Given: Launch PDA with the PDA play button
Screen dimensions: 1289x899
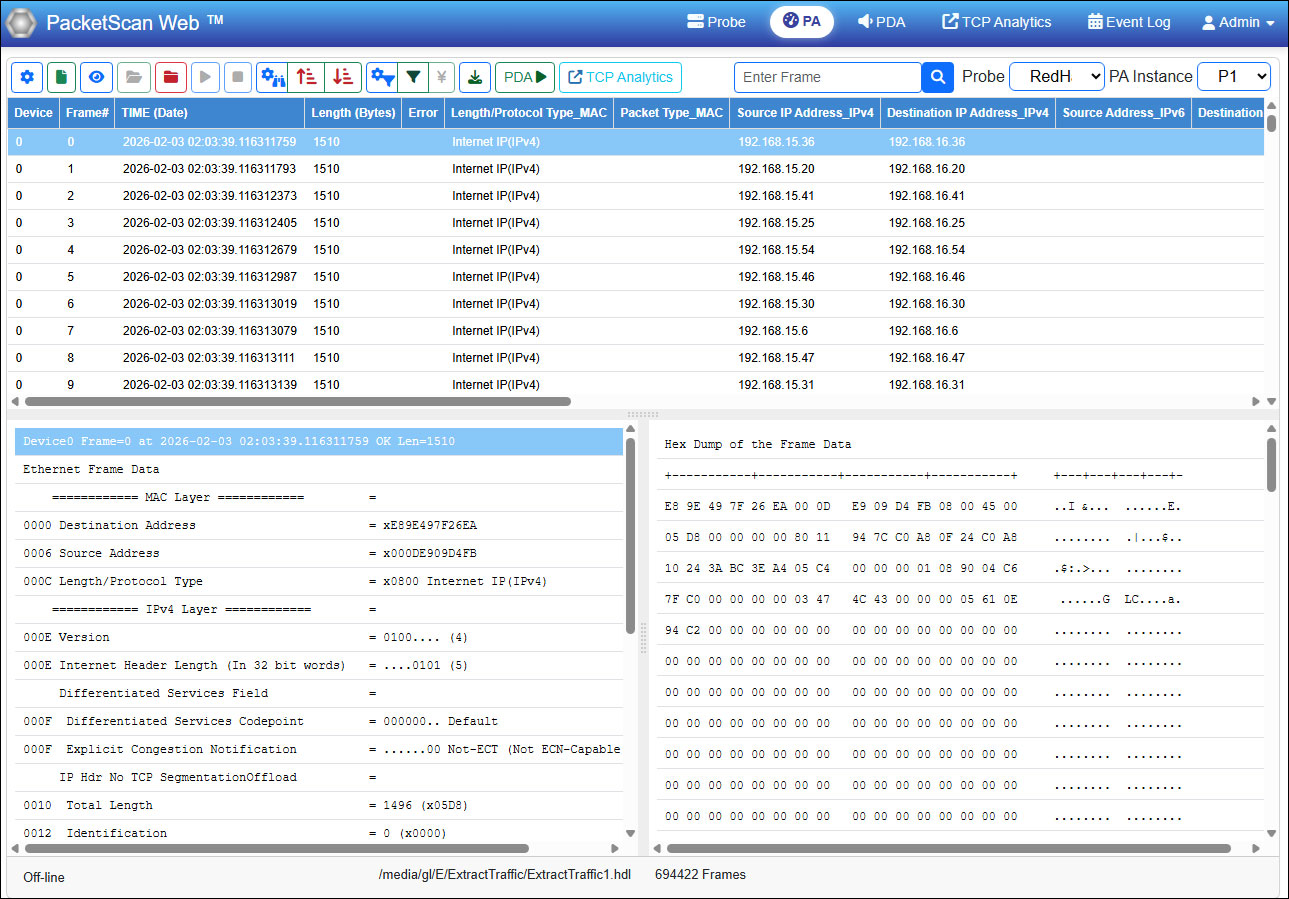Looking at the screenshot, I should (524, 77).
